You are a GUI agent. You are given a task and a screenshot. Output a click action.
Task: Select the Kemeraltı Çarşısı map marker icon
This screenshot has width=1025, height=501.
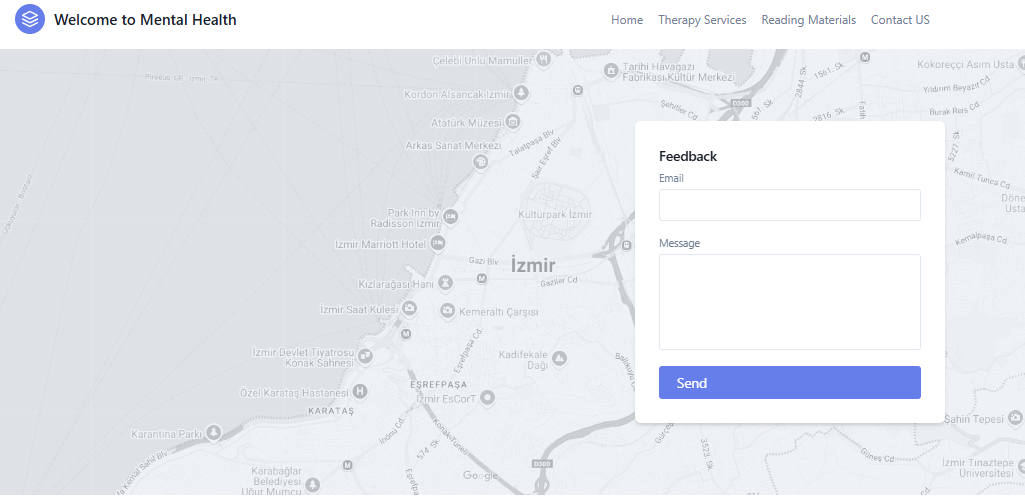click(x=447, y=310)
